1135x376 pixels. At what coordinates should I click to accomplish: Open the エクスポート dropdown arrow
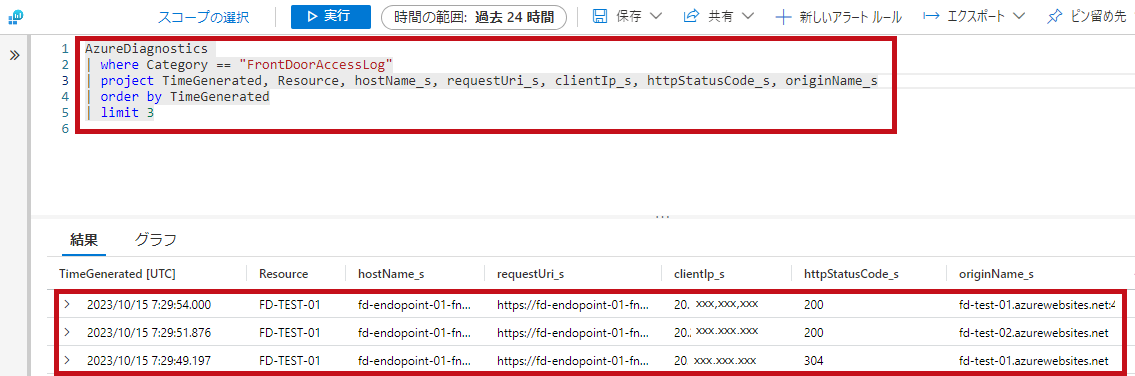tap(1018, 17)
